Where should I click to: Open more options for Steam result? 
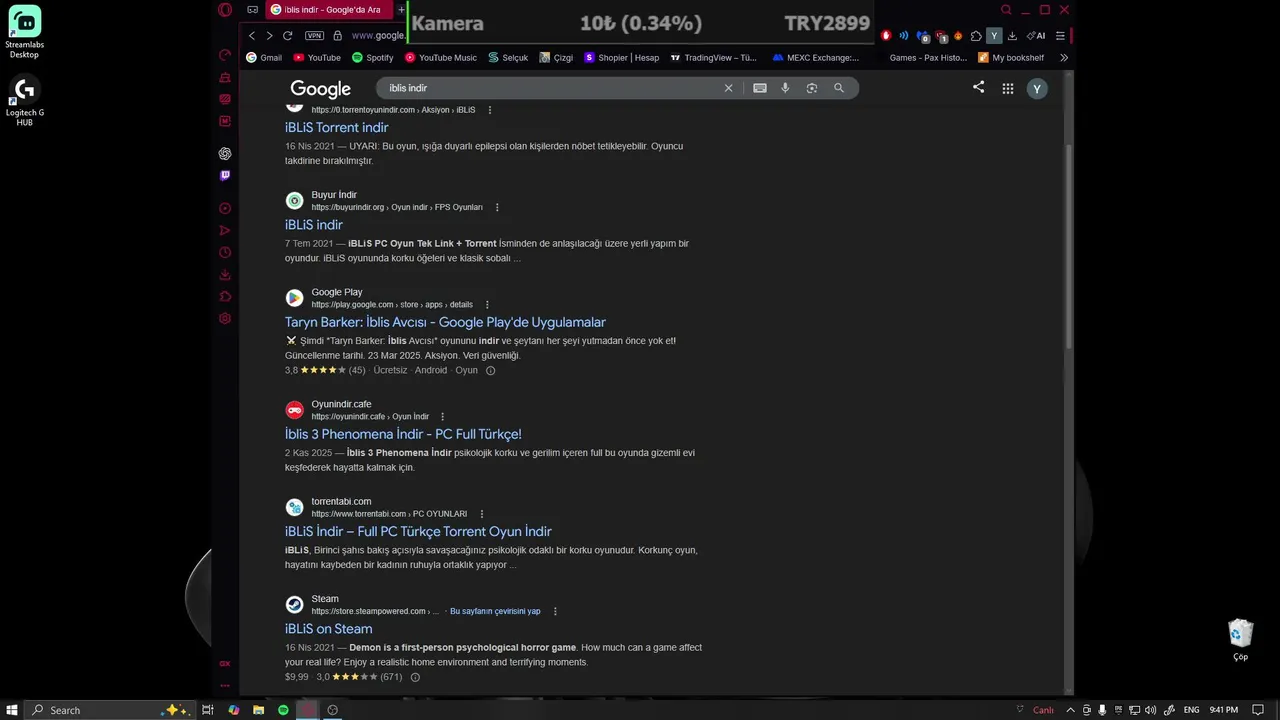[x=555, y=611]
